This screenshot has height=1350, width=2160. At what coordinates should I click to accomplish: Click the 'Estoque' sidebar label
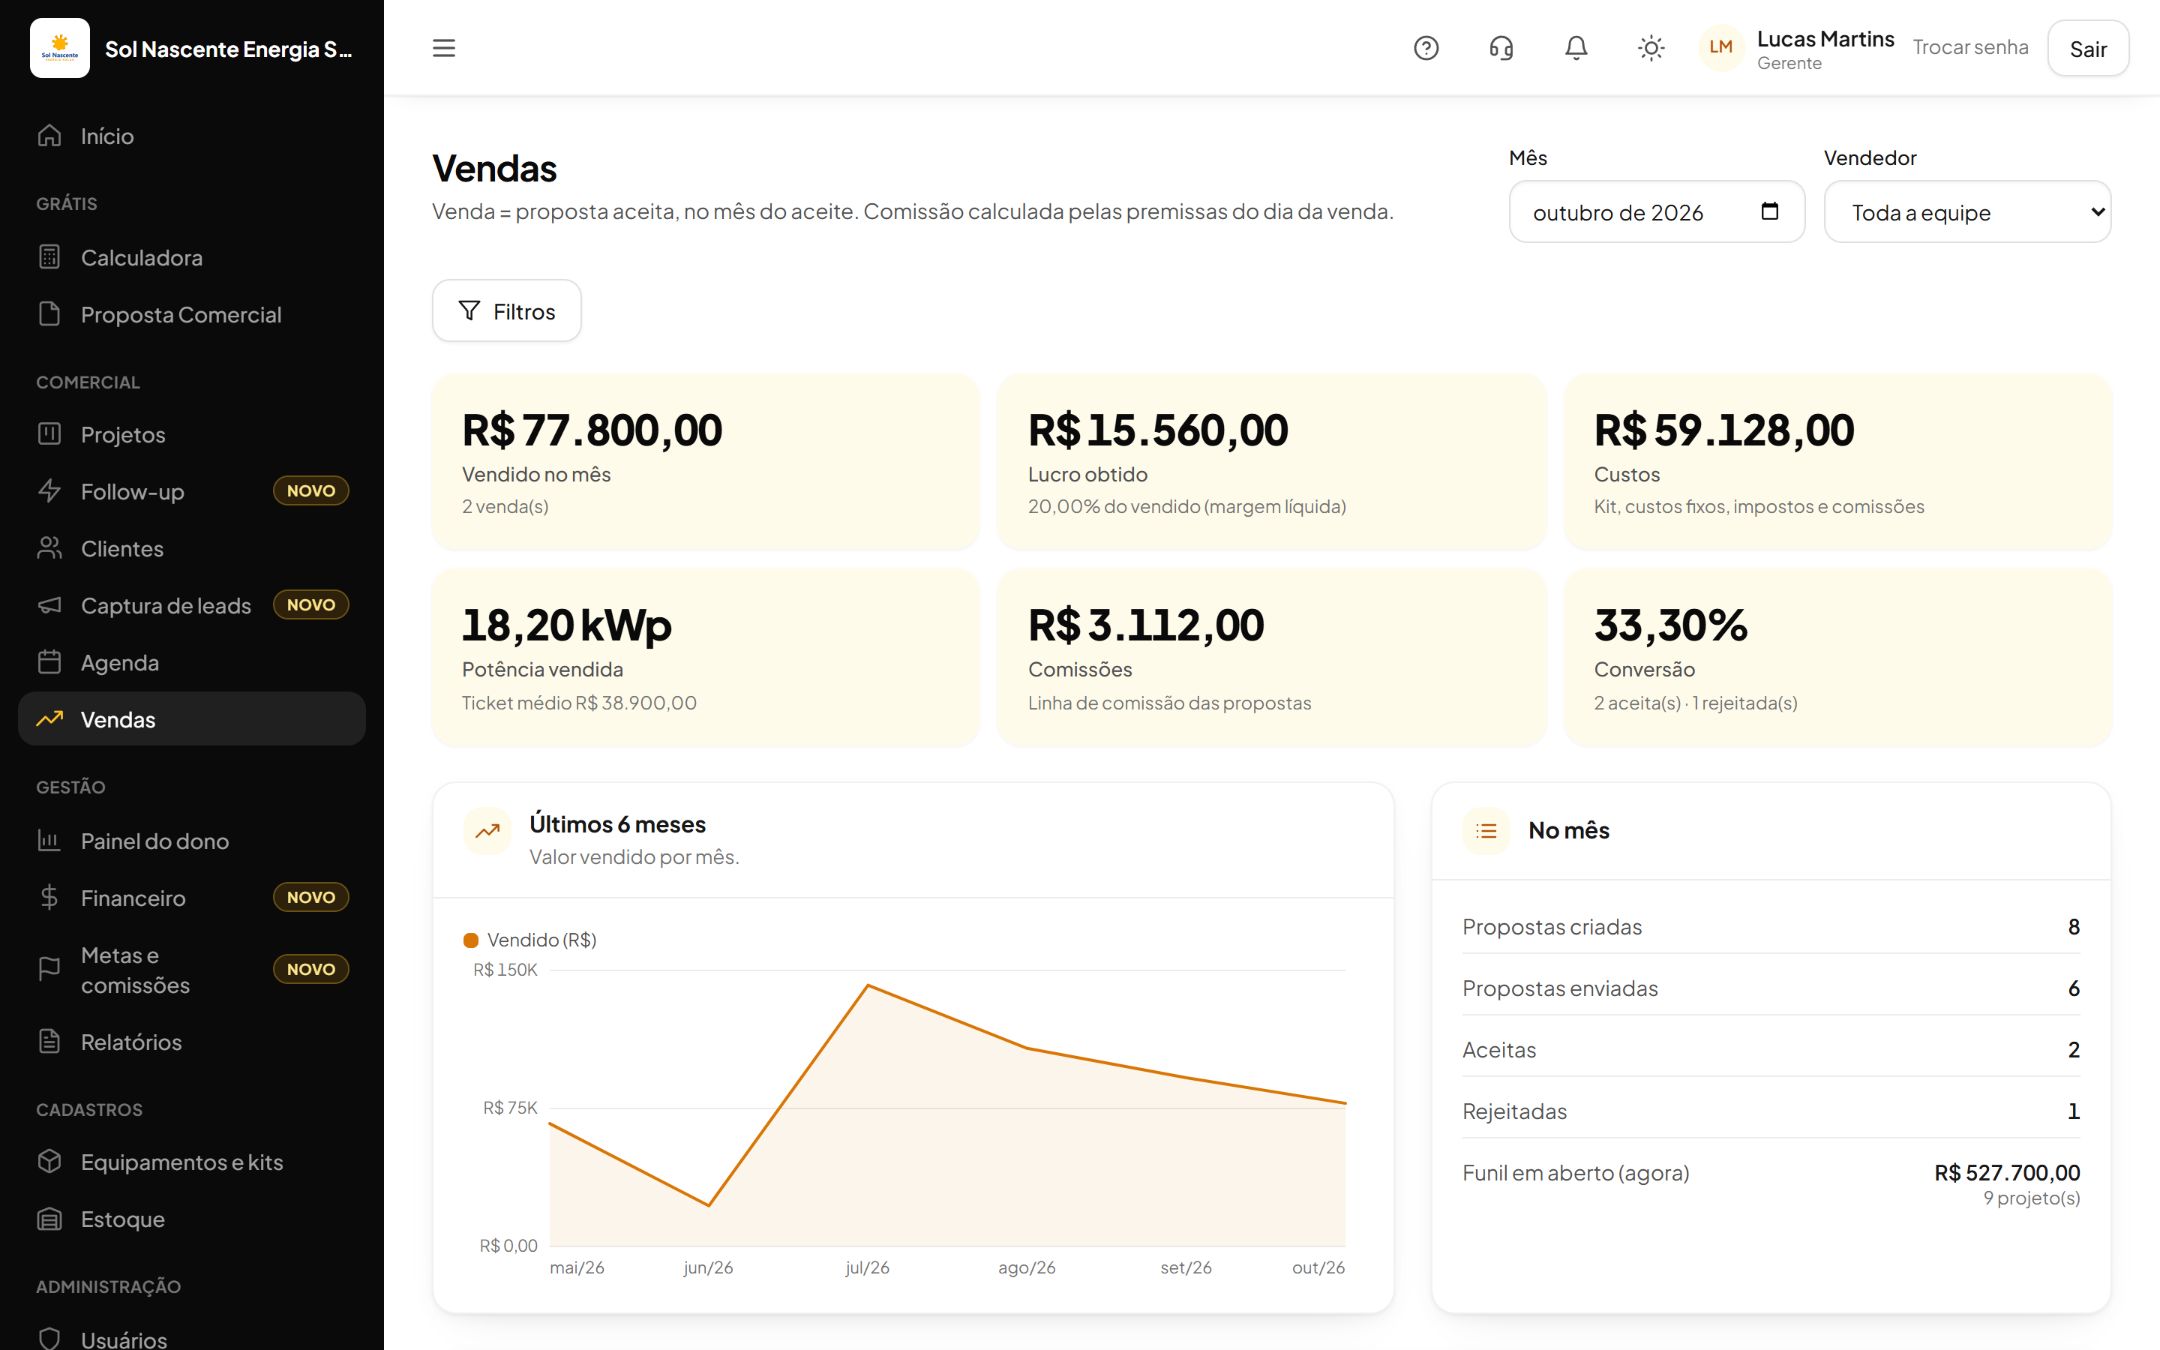(x=123, y=1219)
